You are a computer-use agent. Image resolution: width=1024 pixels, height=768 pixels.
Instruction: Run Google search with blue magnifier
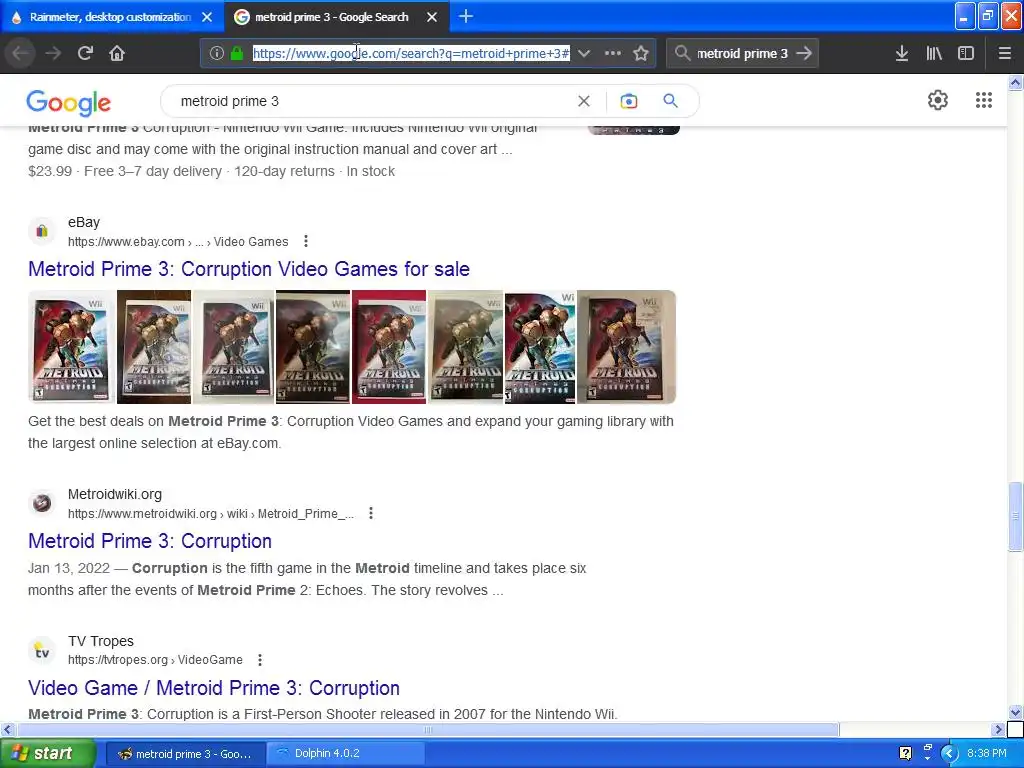coord(671,101)
